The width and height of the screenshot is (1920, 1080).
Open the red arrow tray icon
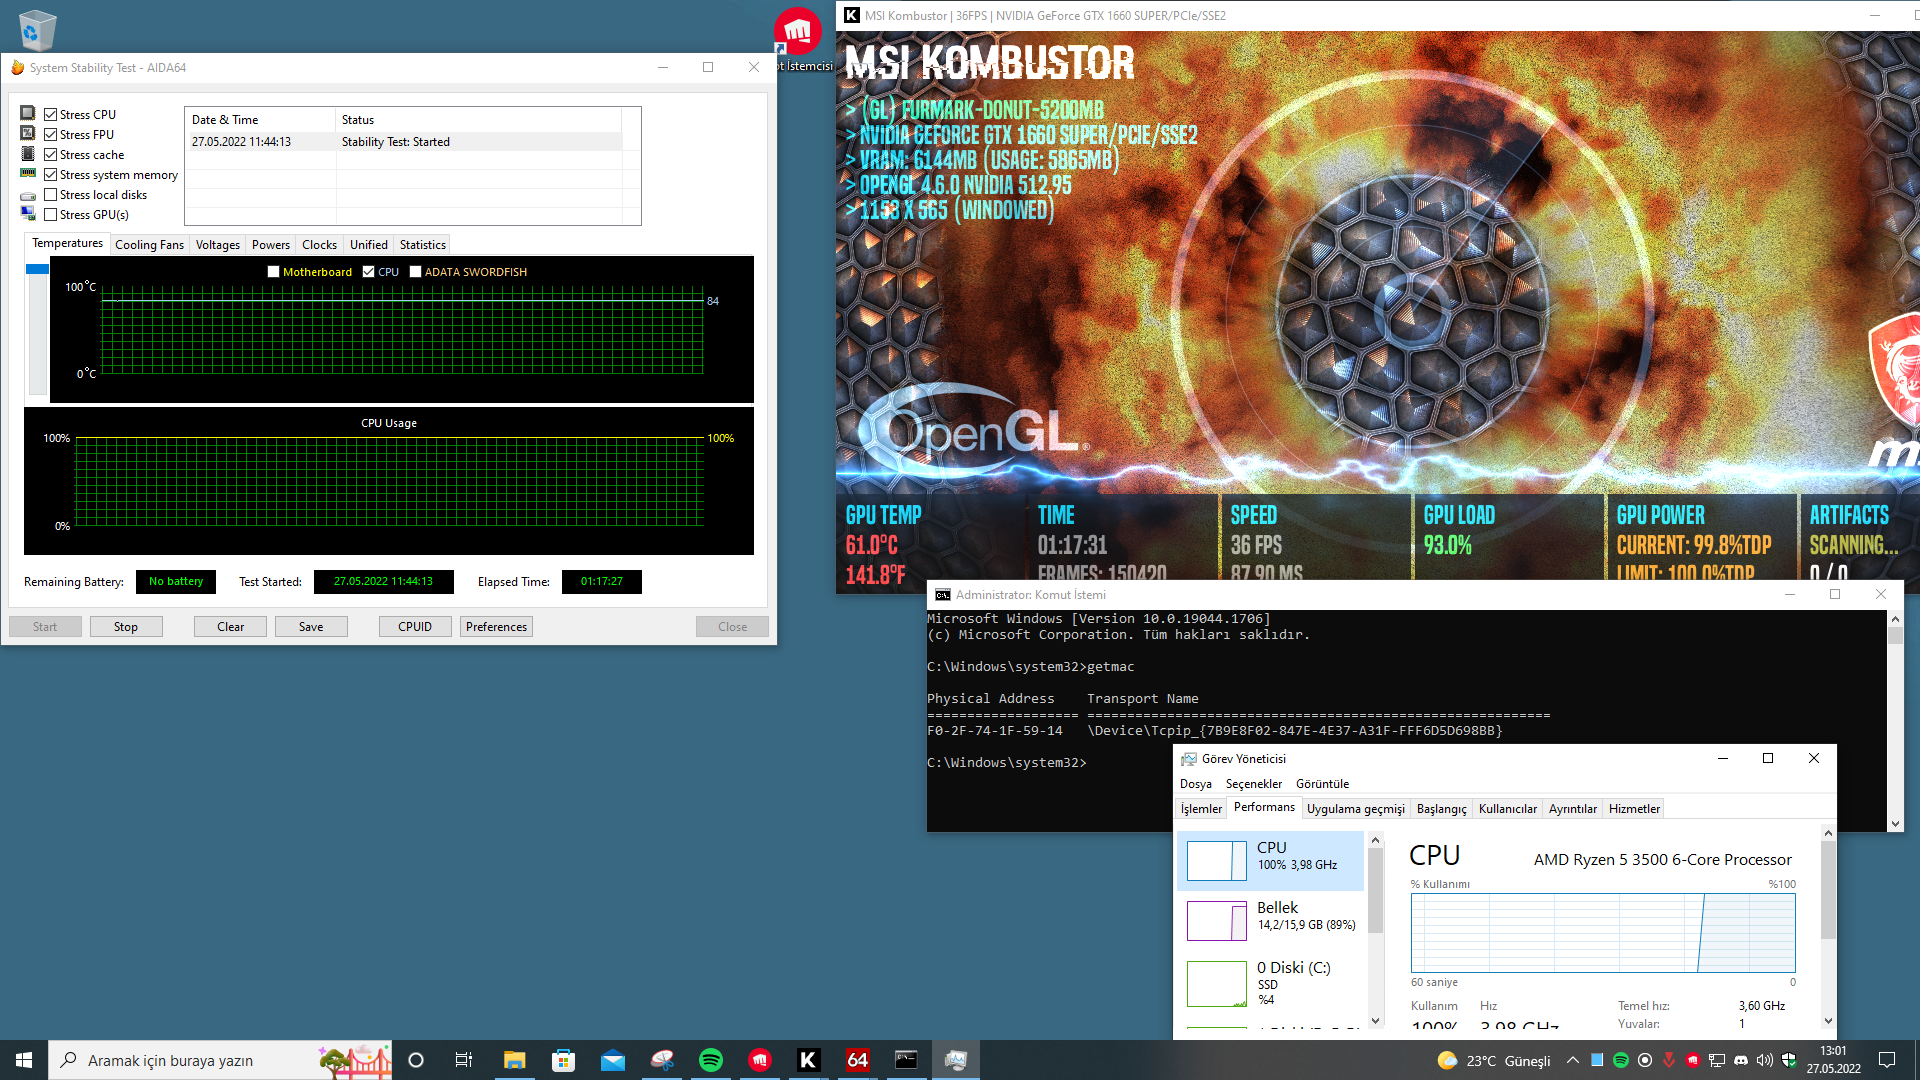click(1668, 1060)
